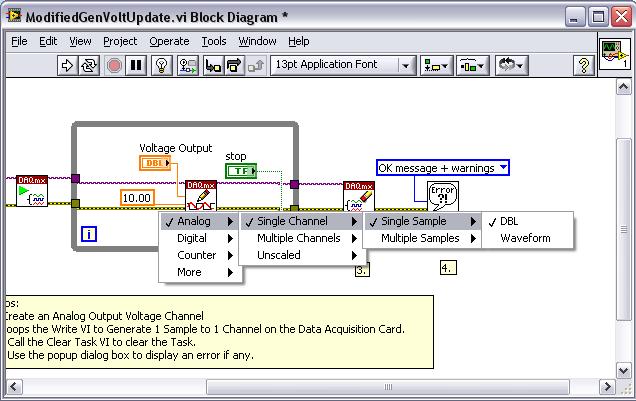The image size is (636, 401).
Task: Click the Pause button in toolbar
Action: [x=136, y=65]
